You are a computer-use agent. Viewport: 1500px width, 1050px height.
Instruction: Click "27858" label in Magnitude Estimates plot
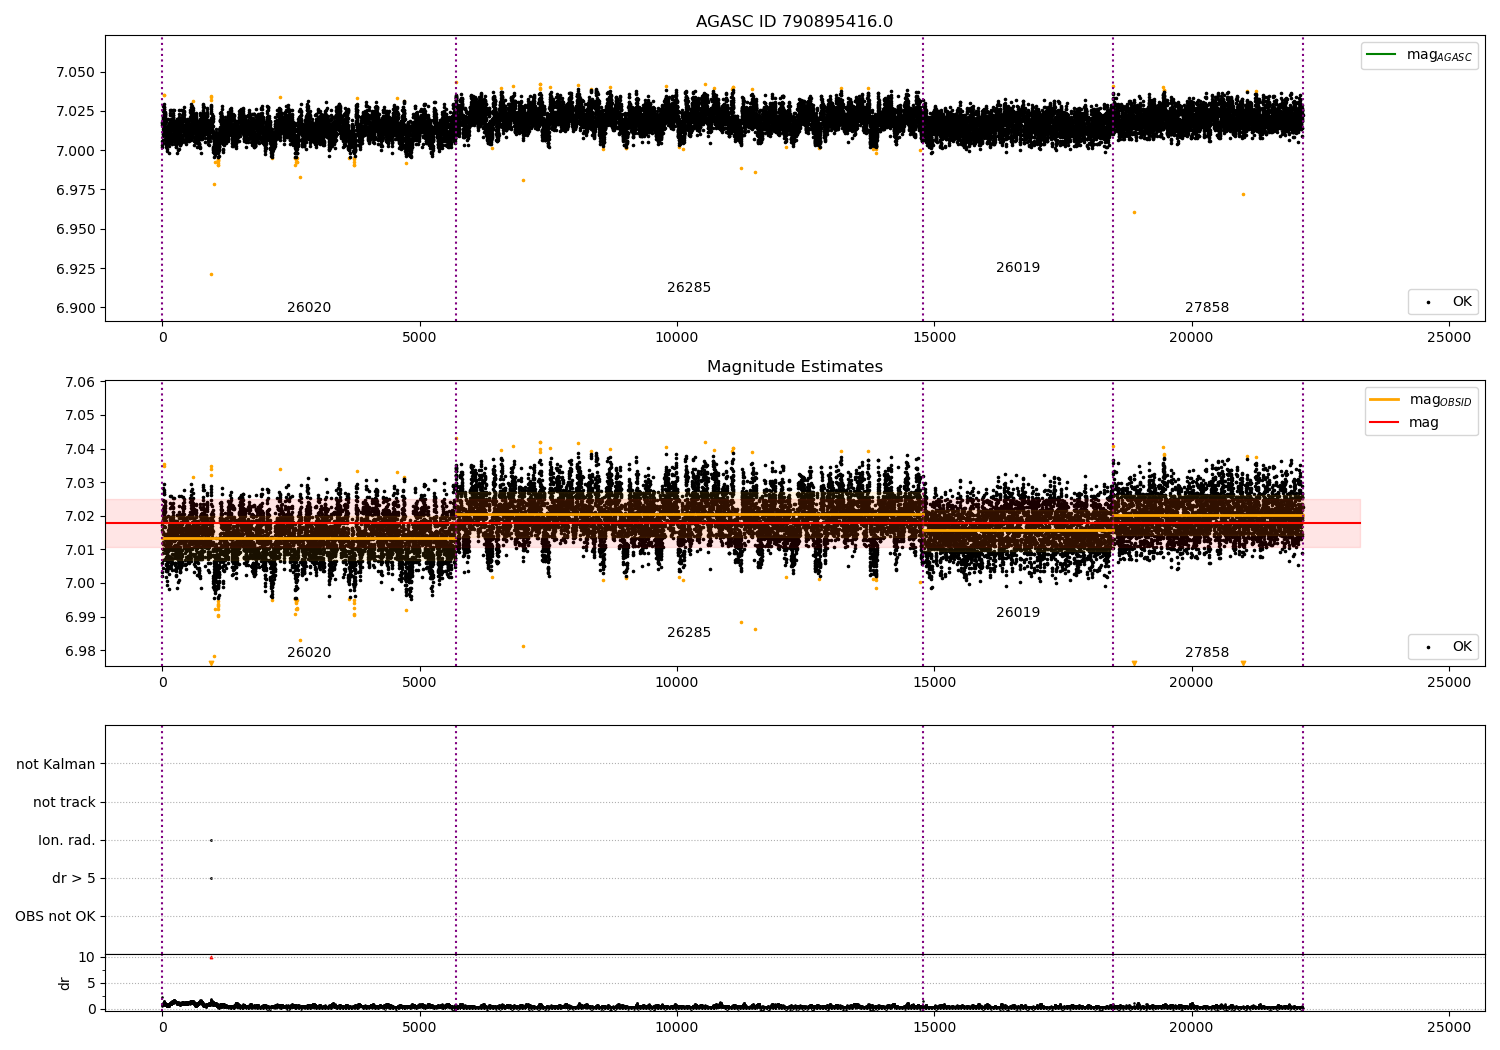click(1207, 653)
